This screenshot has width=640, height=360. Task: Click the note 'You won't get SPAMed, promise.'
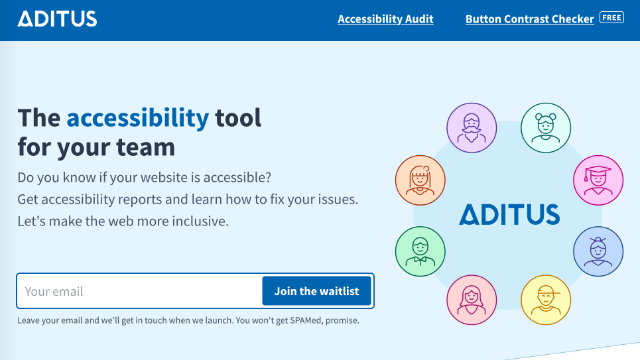tap(297, 320)
